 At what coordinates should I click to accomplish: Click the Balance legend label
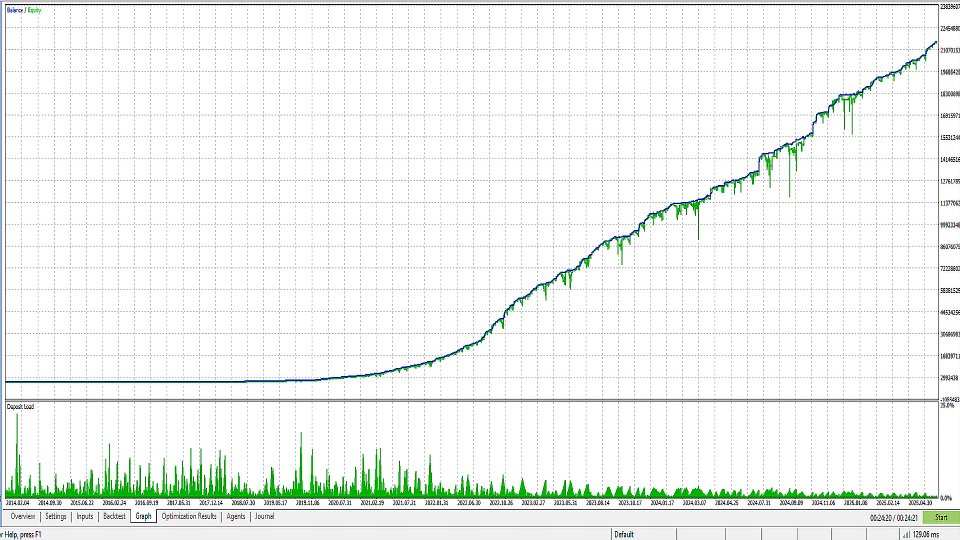pos(15,10)
